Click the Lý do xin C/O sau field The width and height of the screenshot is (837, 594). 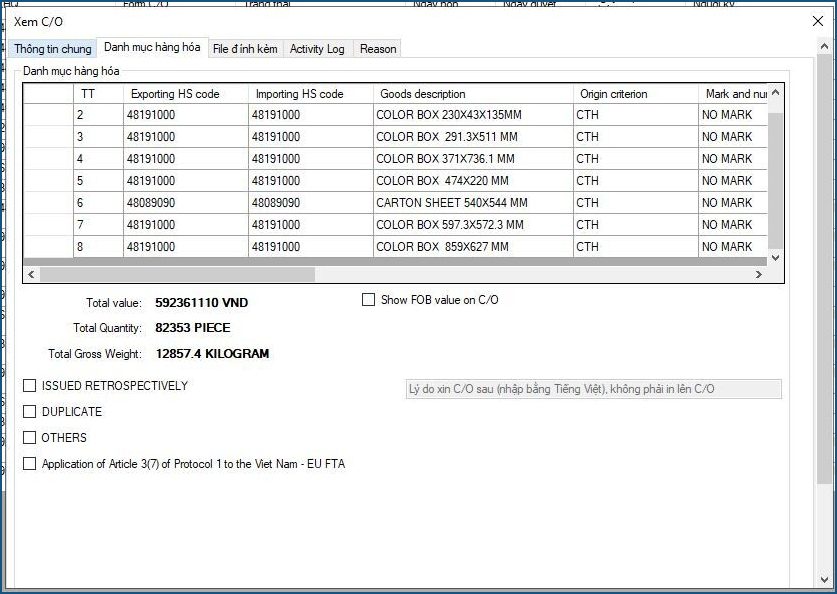pyautogui.click(x=594, y=389)
